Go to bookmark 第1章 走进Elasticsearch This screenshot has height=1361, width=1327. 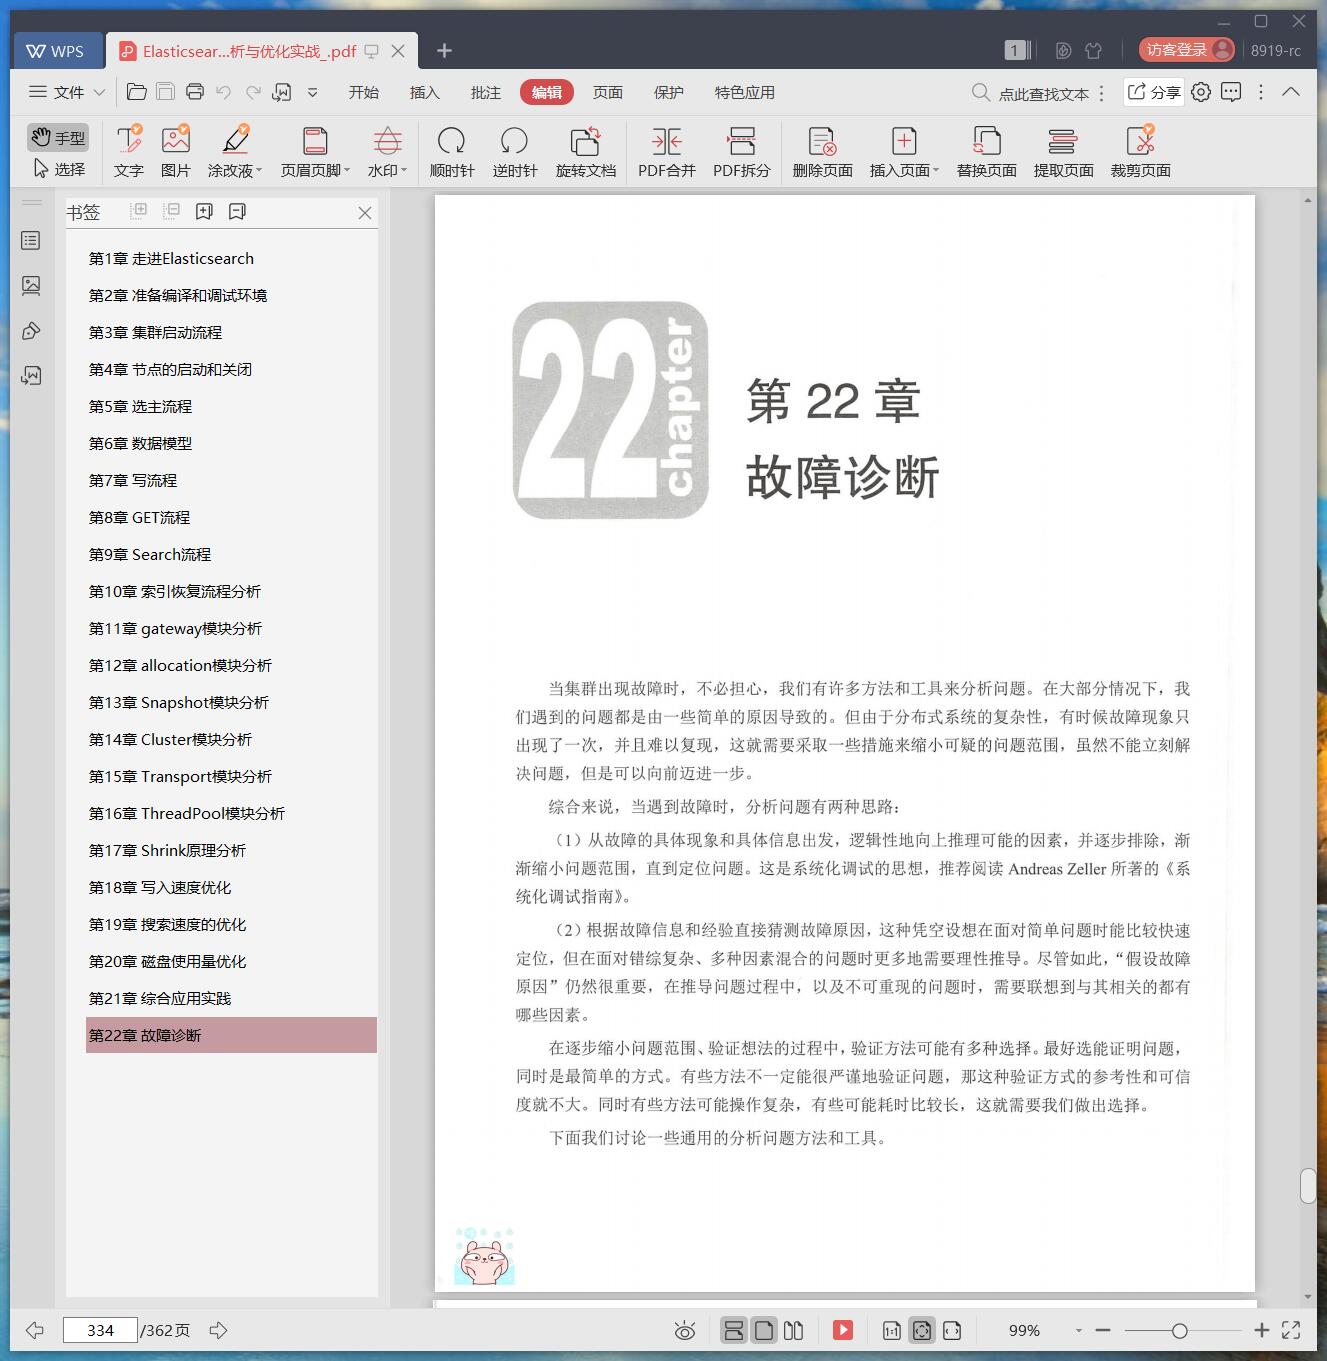[171, 258]
